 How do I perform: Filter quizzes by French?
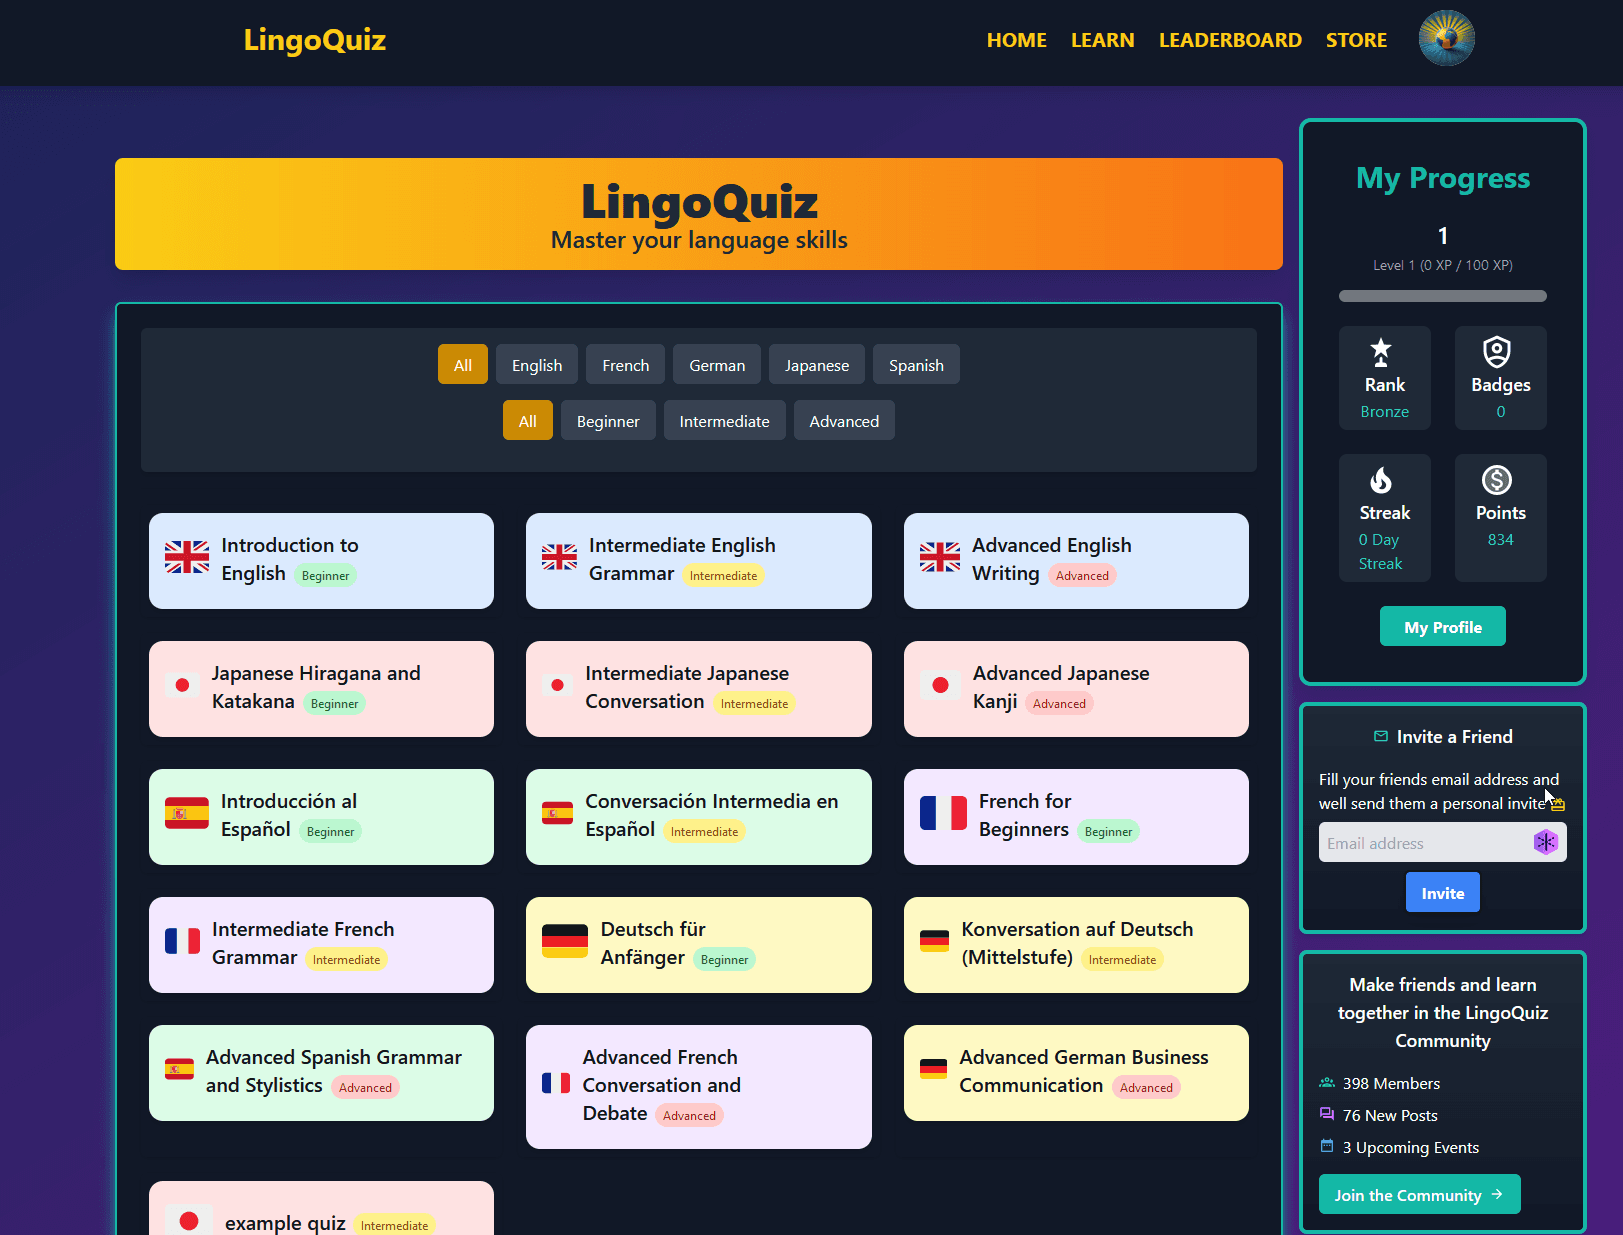[626, 365]
